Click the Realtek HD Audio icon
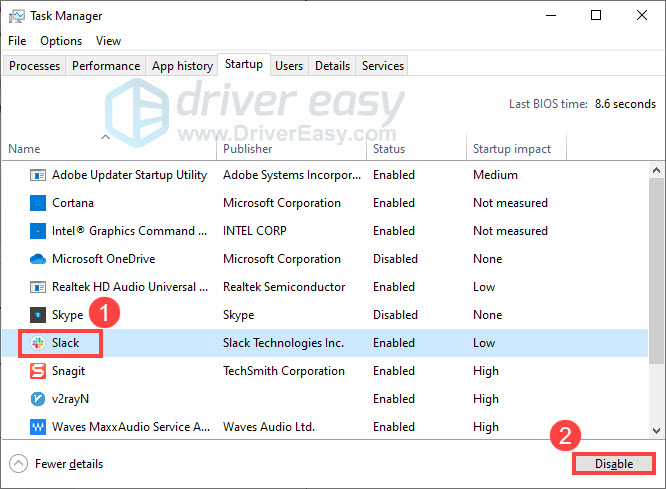The image size is (666, 489). [x=38, y=287]
